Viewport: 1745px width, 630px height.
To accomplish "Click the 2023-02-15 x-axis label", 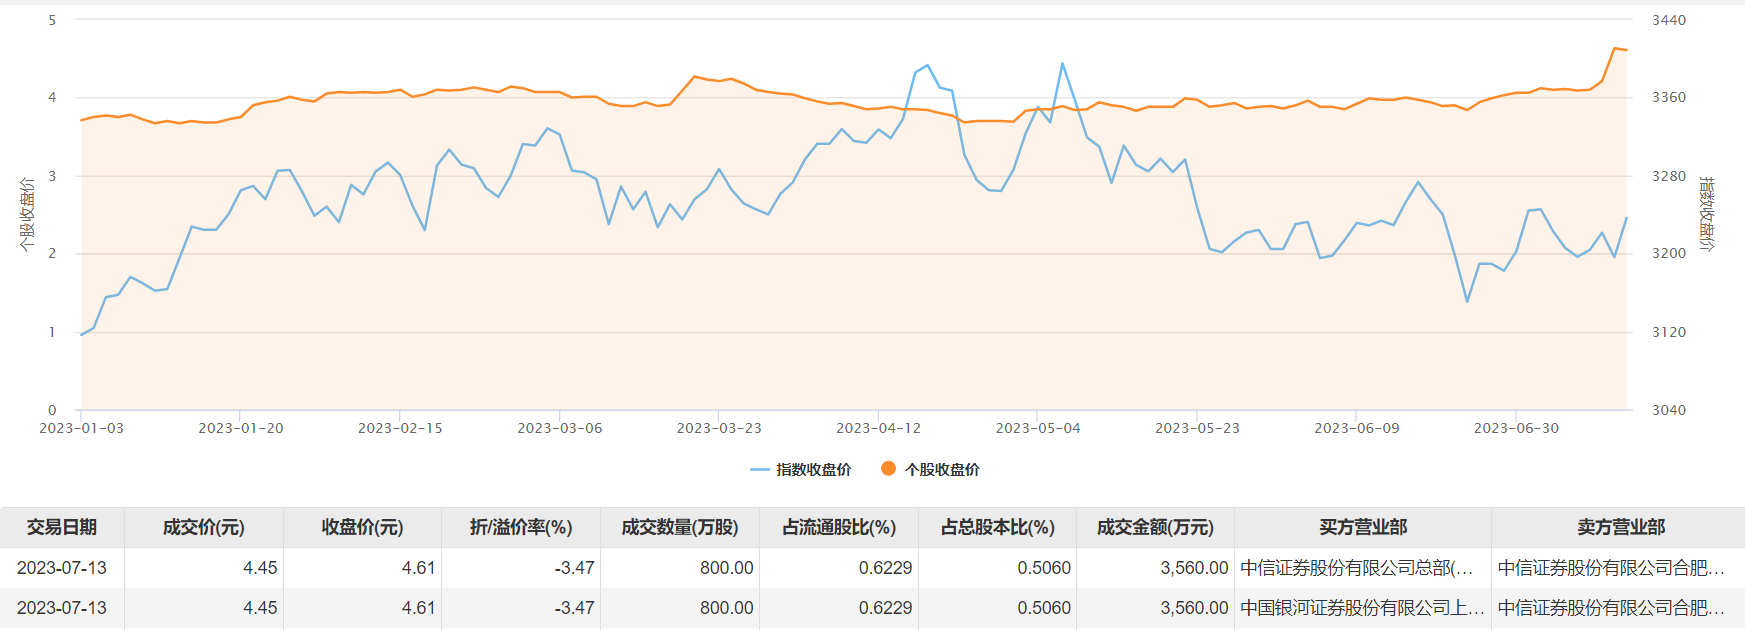I will click(x=400, y=428).
